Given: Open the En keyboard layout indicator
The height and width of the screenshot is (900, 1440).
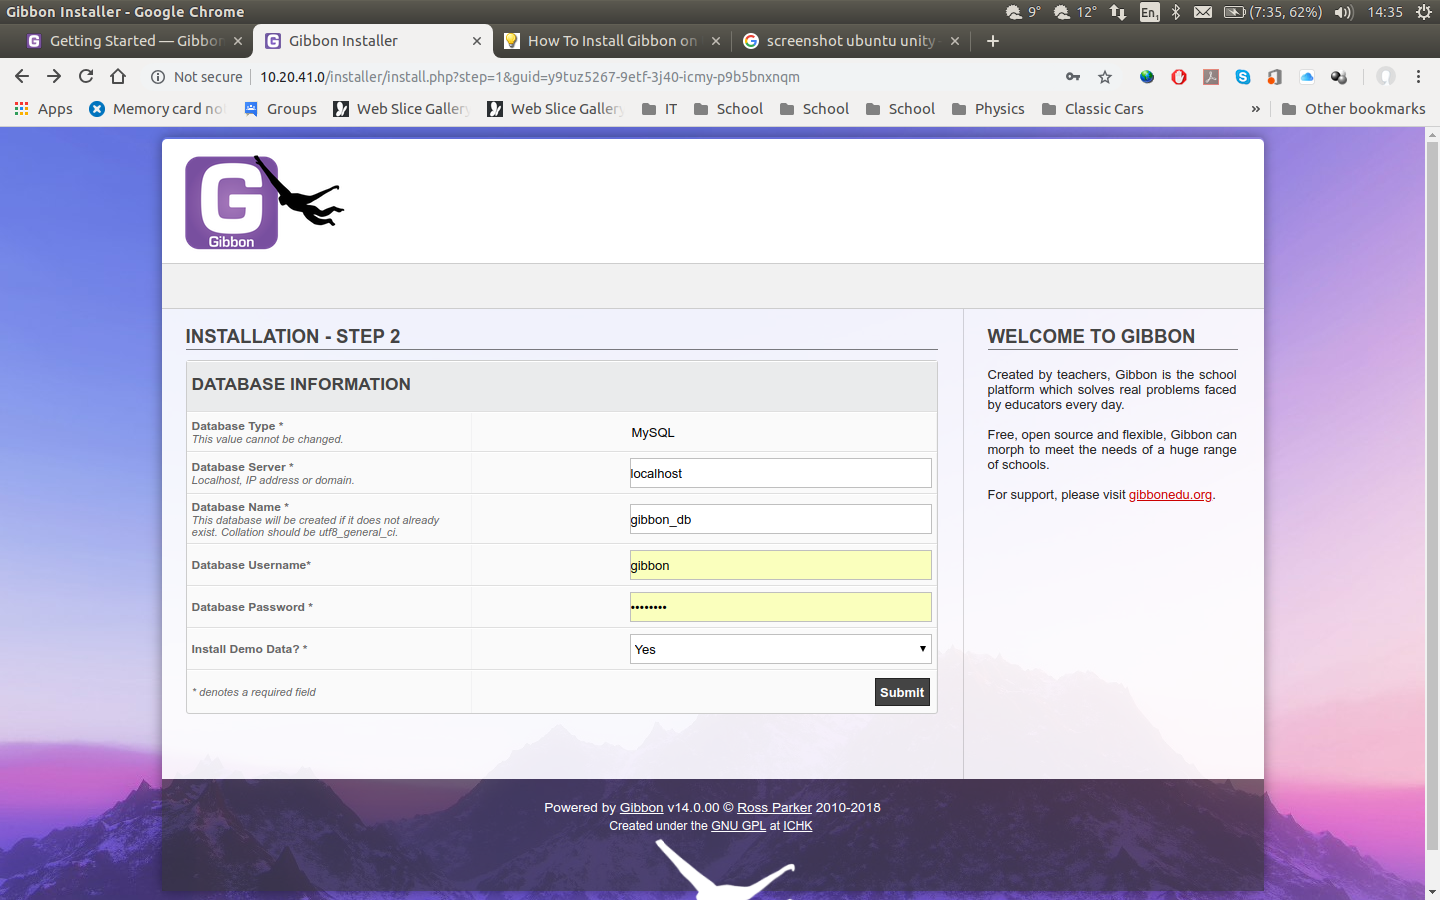Looking at the screenshot, I should click(x=1150, y=12).
